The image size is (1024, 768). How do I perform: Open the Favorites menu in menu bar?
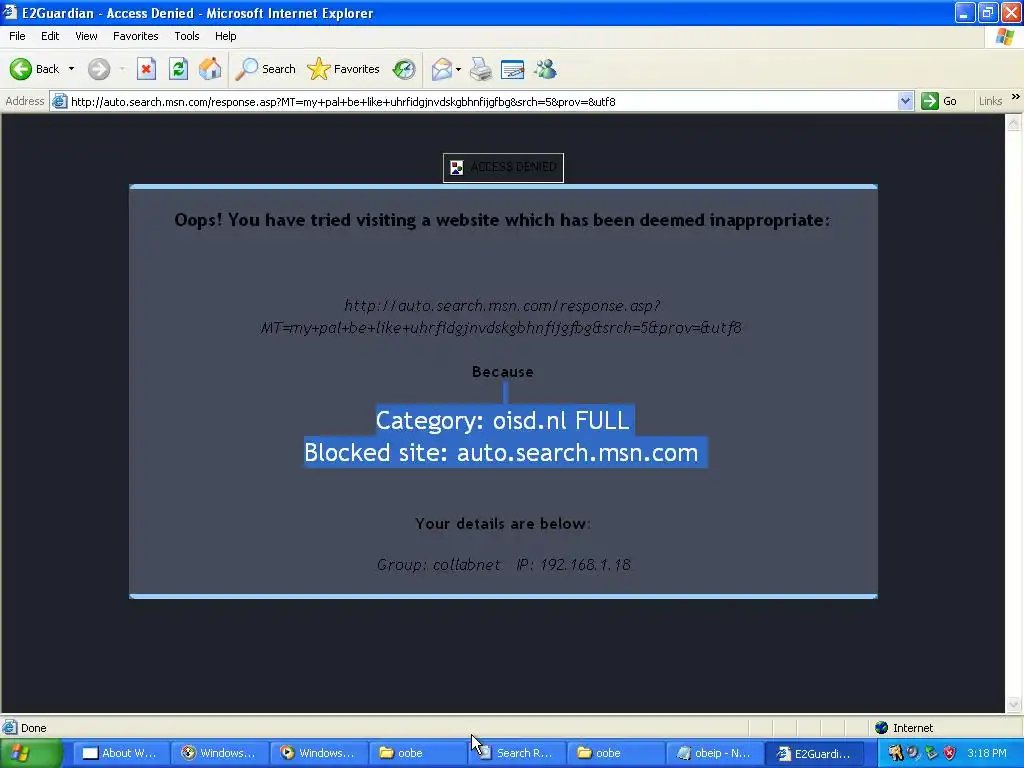click(135, 36)
